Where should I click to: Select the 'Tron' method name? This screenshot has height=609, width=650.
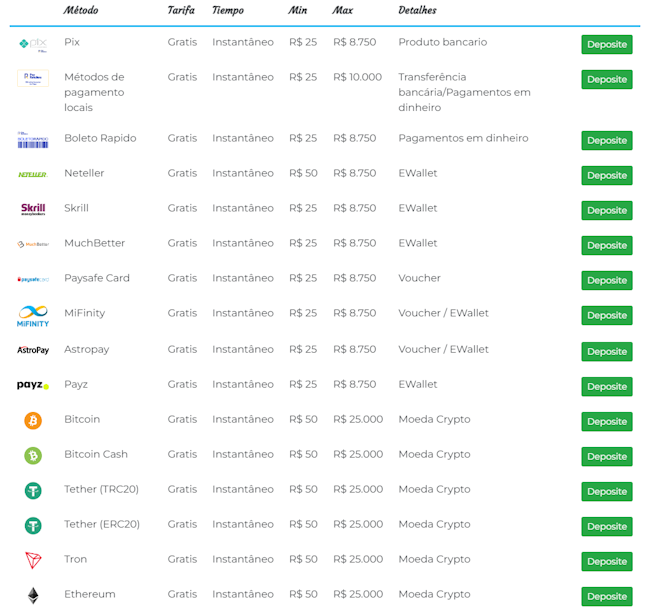click(x=75, y=559)
